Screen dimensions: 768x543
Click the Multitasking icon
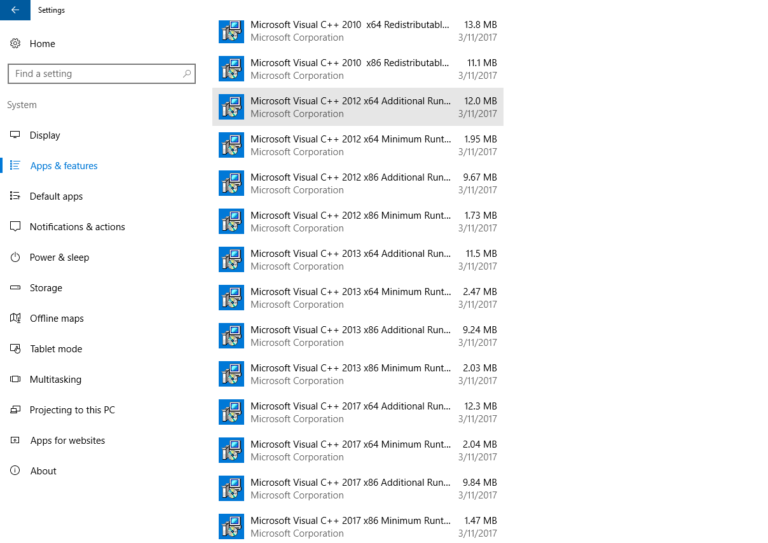[x=15, y=379]
